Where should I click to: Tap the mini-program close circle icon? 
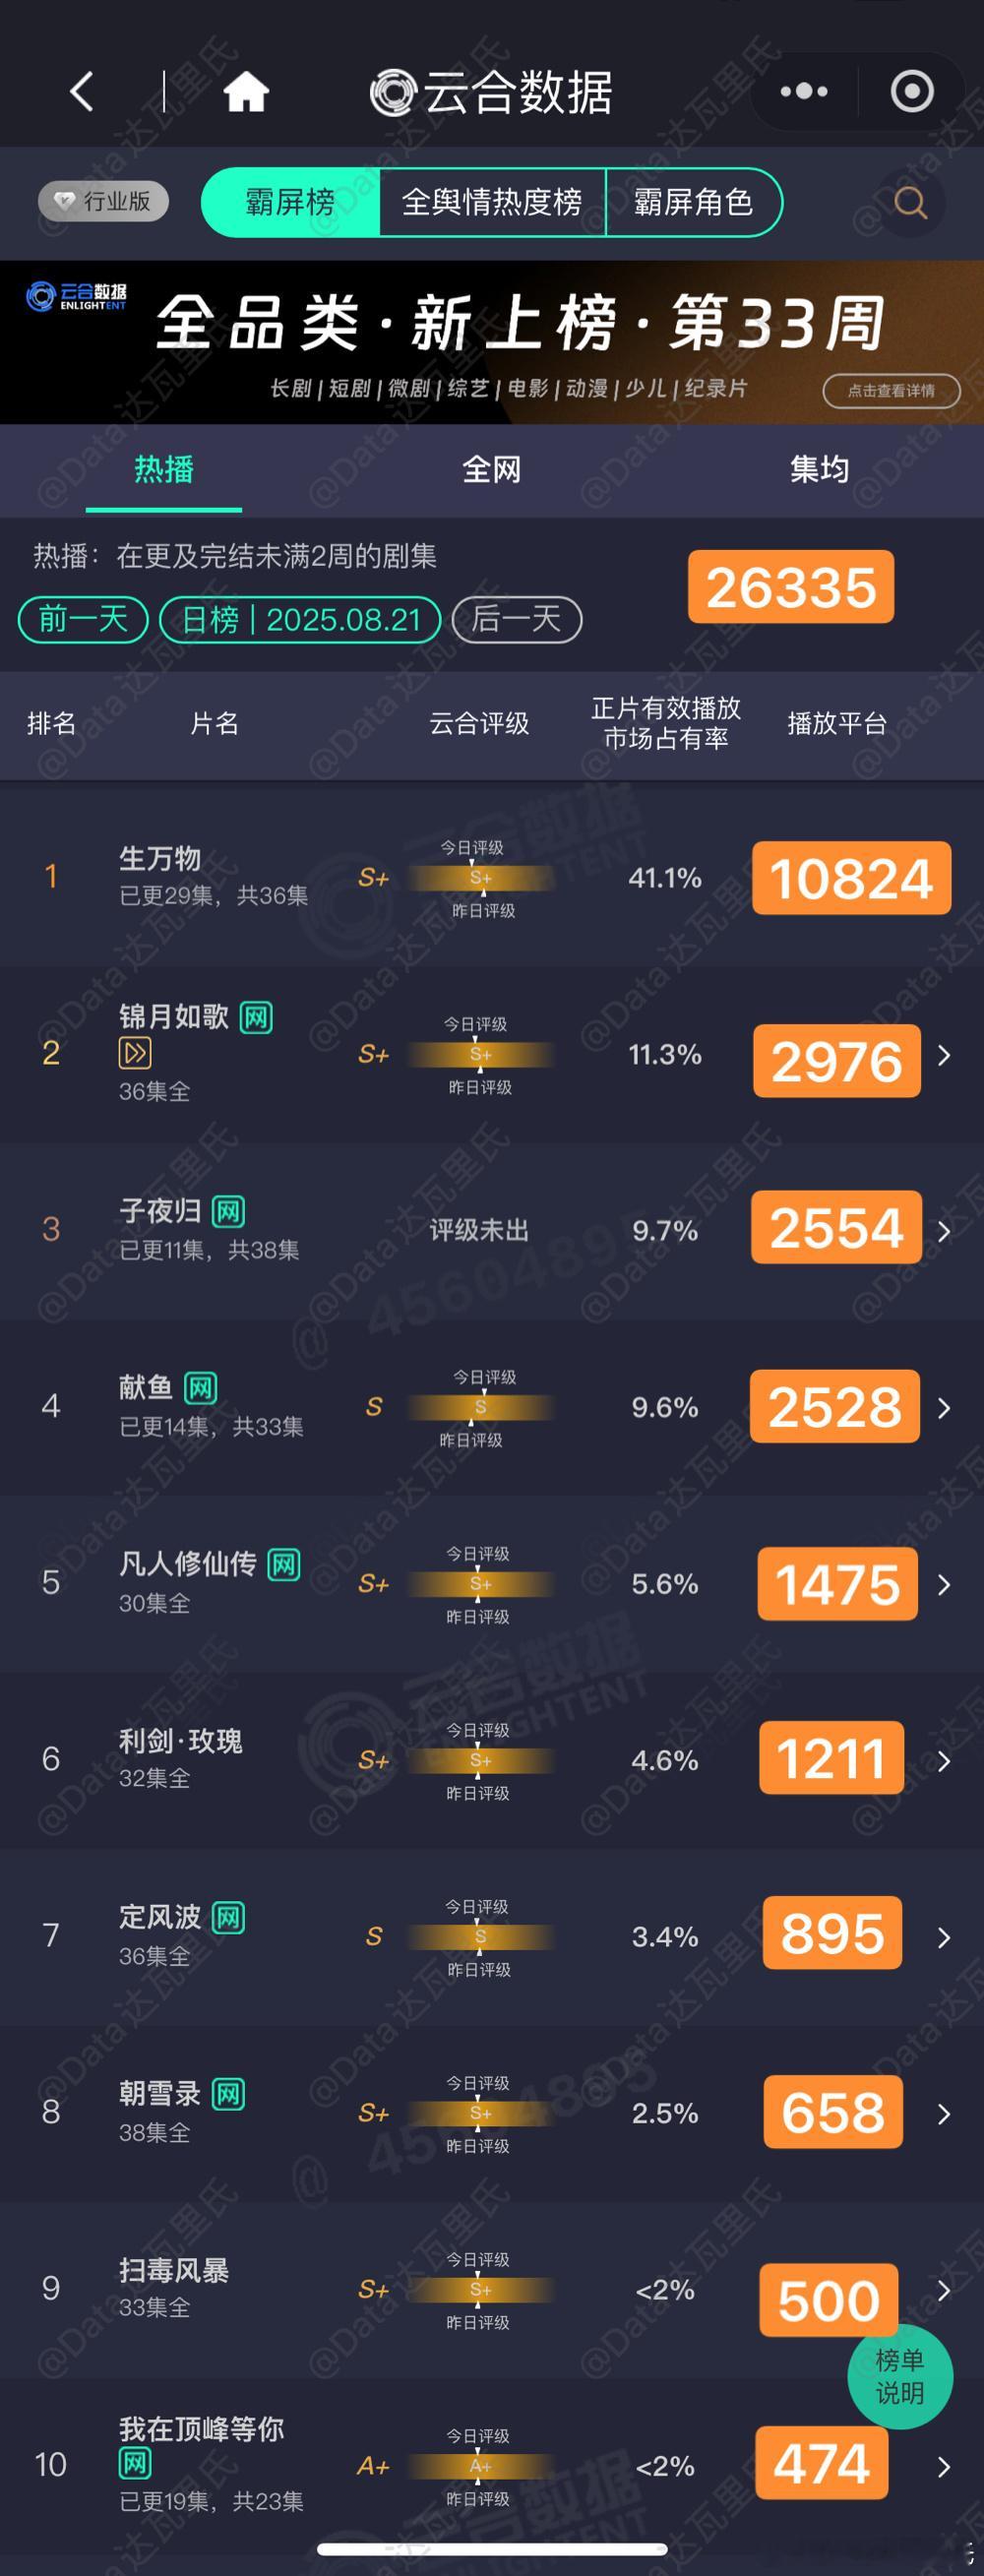pos(912,92)
